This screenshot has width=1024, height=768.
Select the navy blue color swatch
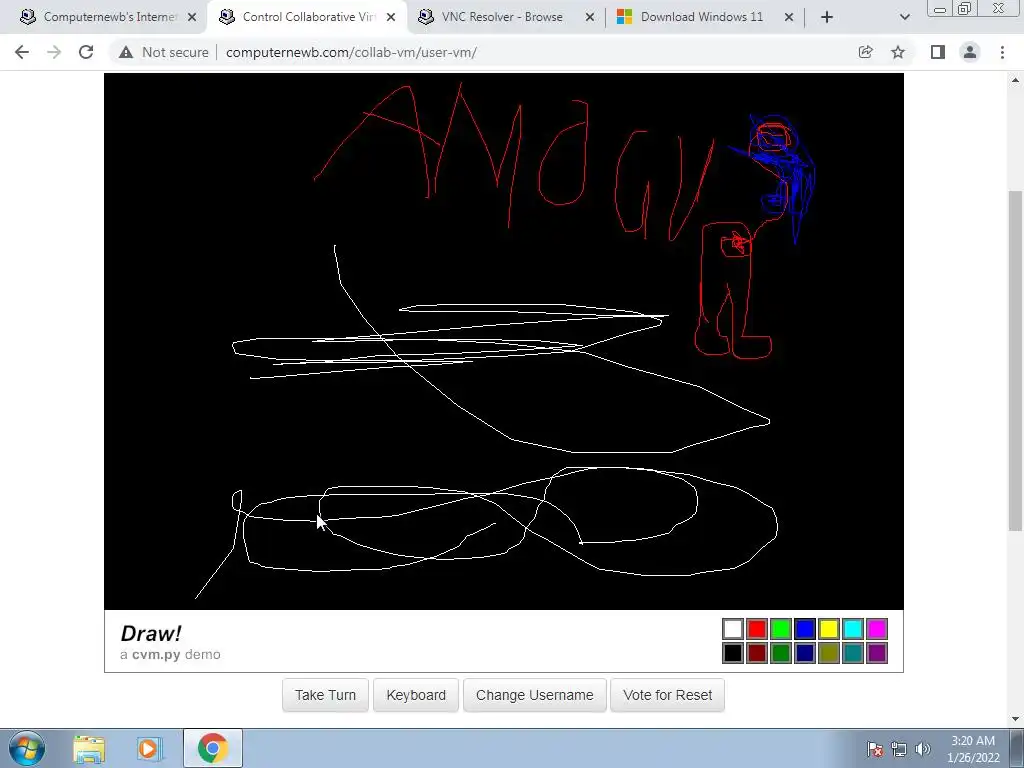pyautogui.click(x=805, y=652)
